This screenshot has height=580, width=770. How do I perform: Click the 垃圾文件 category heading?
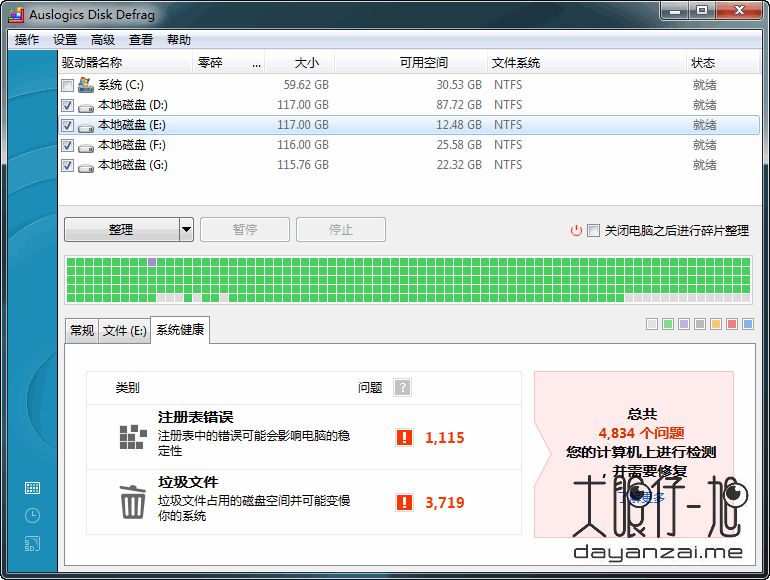(x=188, y=482)
